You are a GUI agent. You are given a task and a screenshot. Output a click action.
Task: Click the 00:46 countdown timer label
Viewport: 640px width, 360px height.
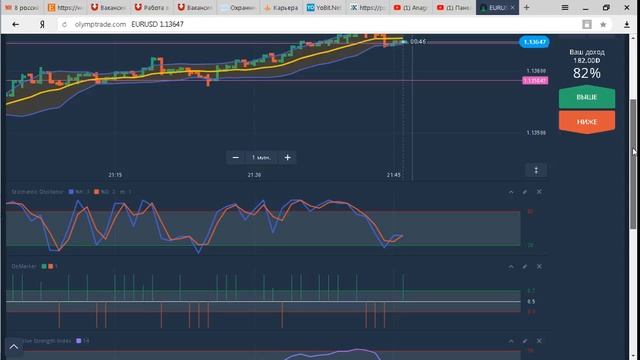pyautogui.click(x=418, y=42)
